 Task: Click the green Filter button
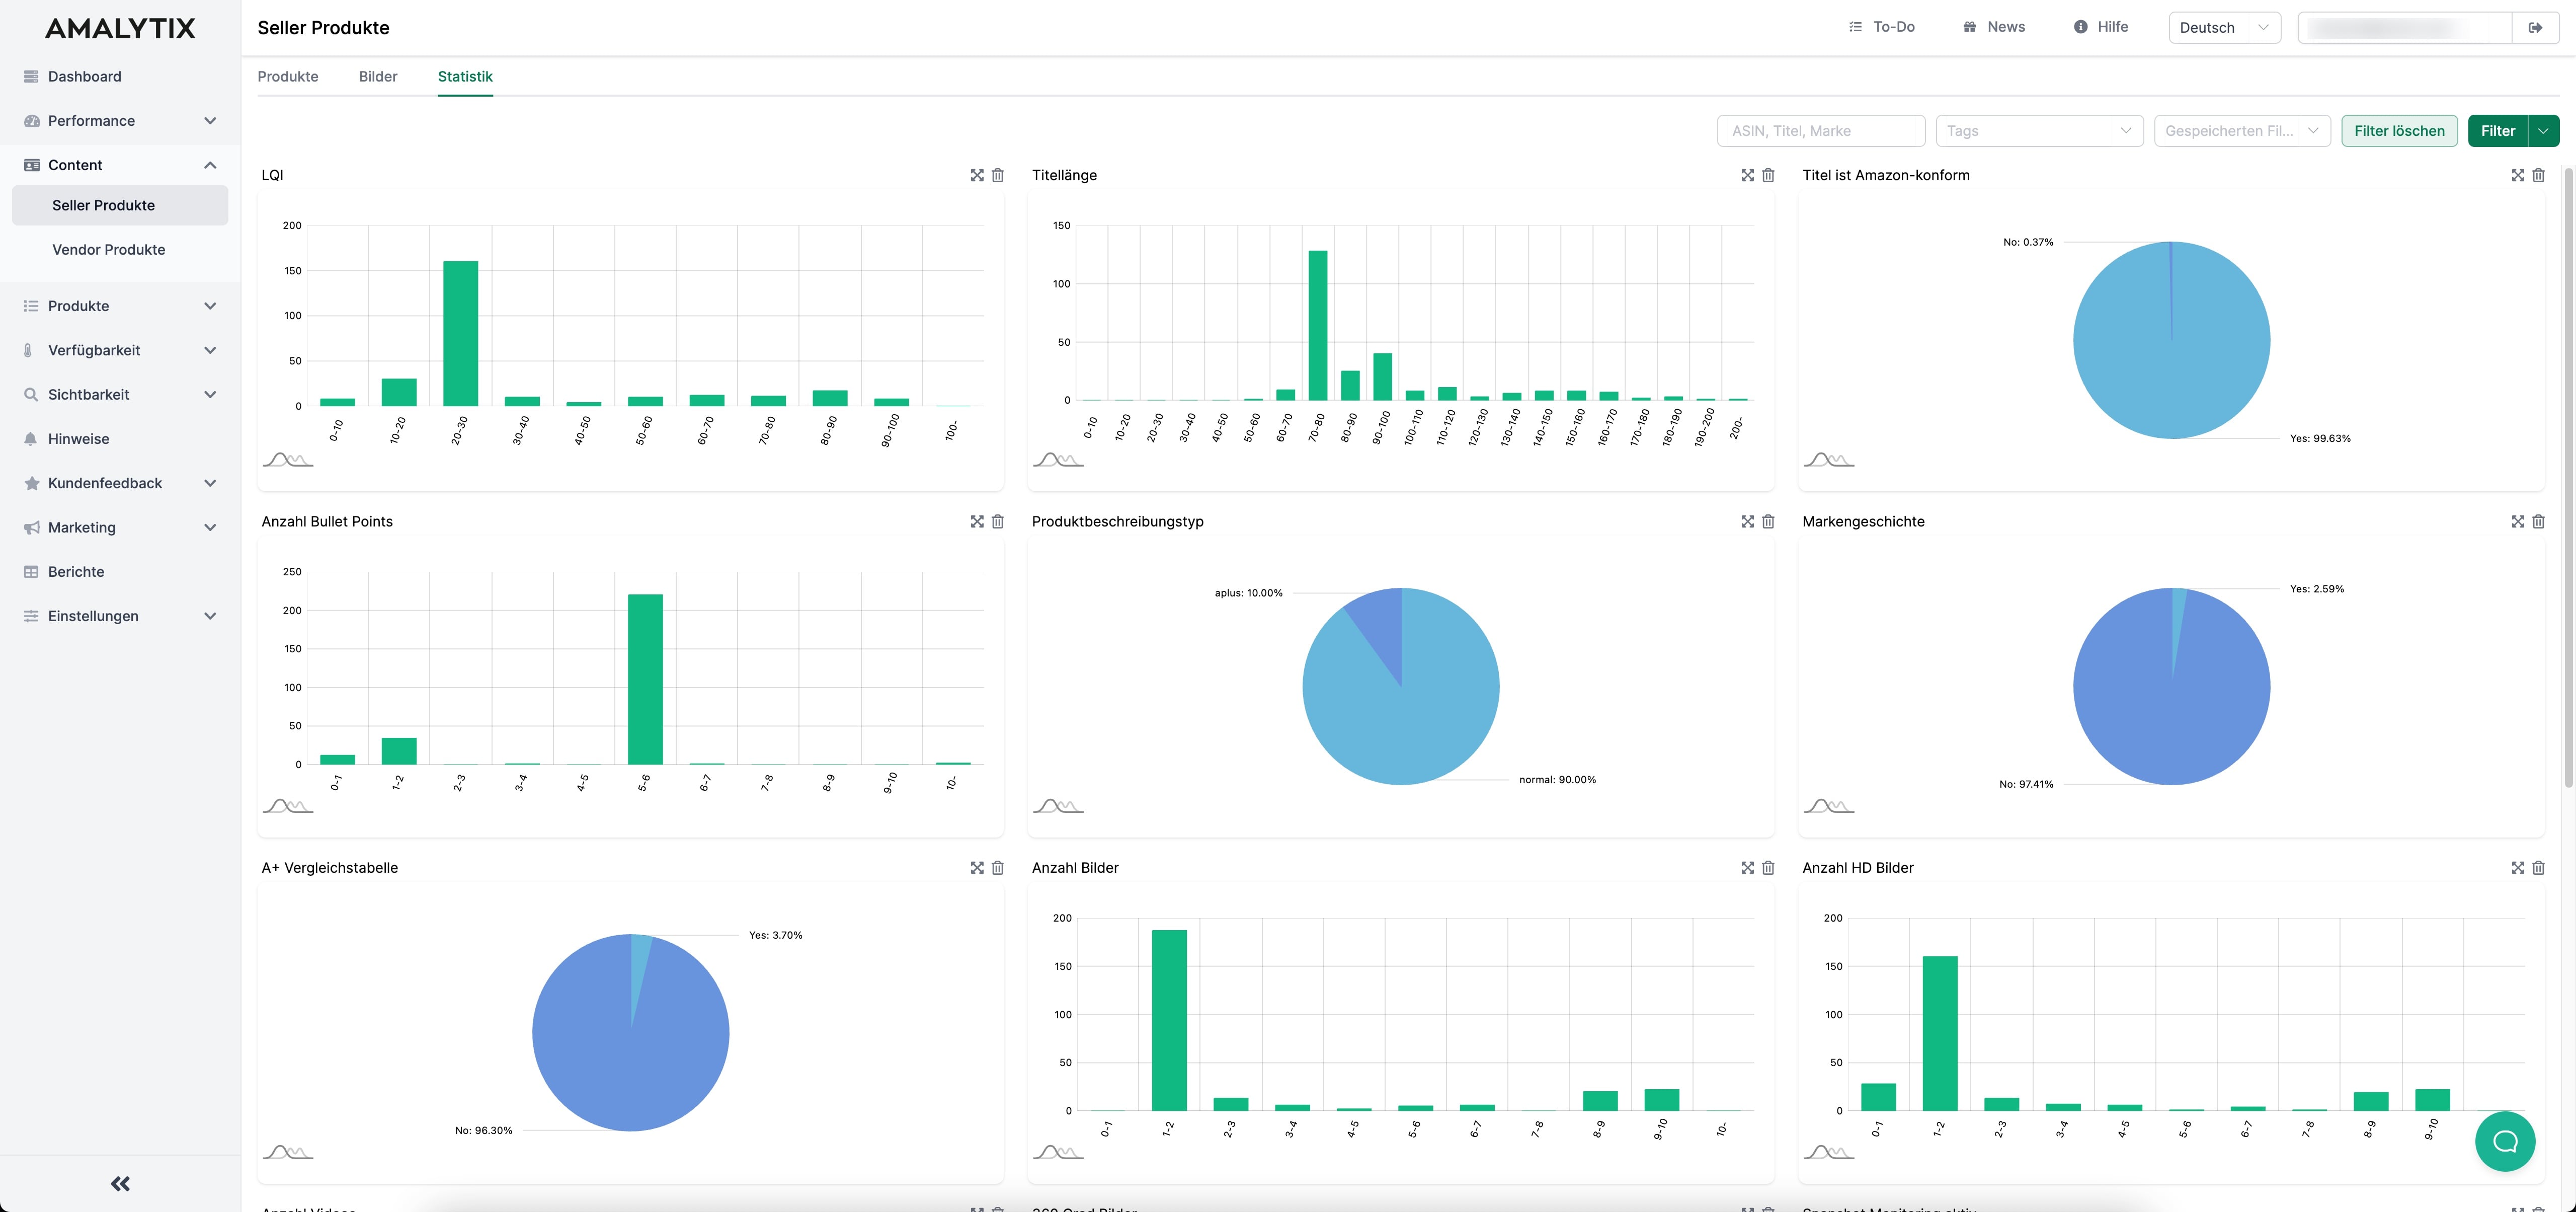click(2498, 131)
